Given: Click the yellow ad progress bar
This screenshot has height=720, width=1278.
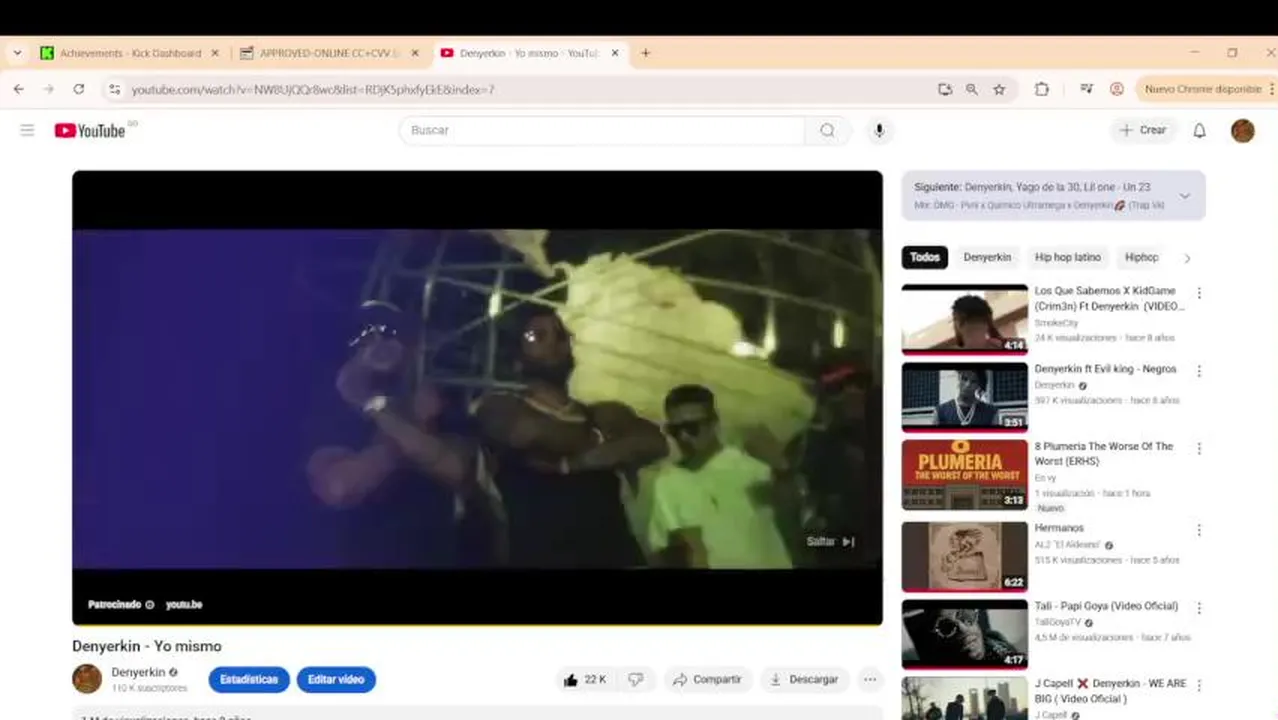Looking at the screenshot, I should 477,624.
